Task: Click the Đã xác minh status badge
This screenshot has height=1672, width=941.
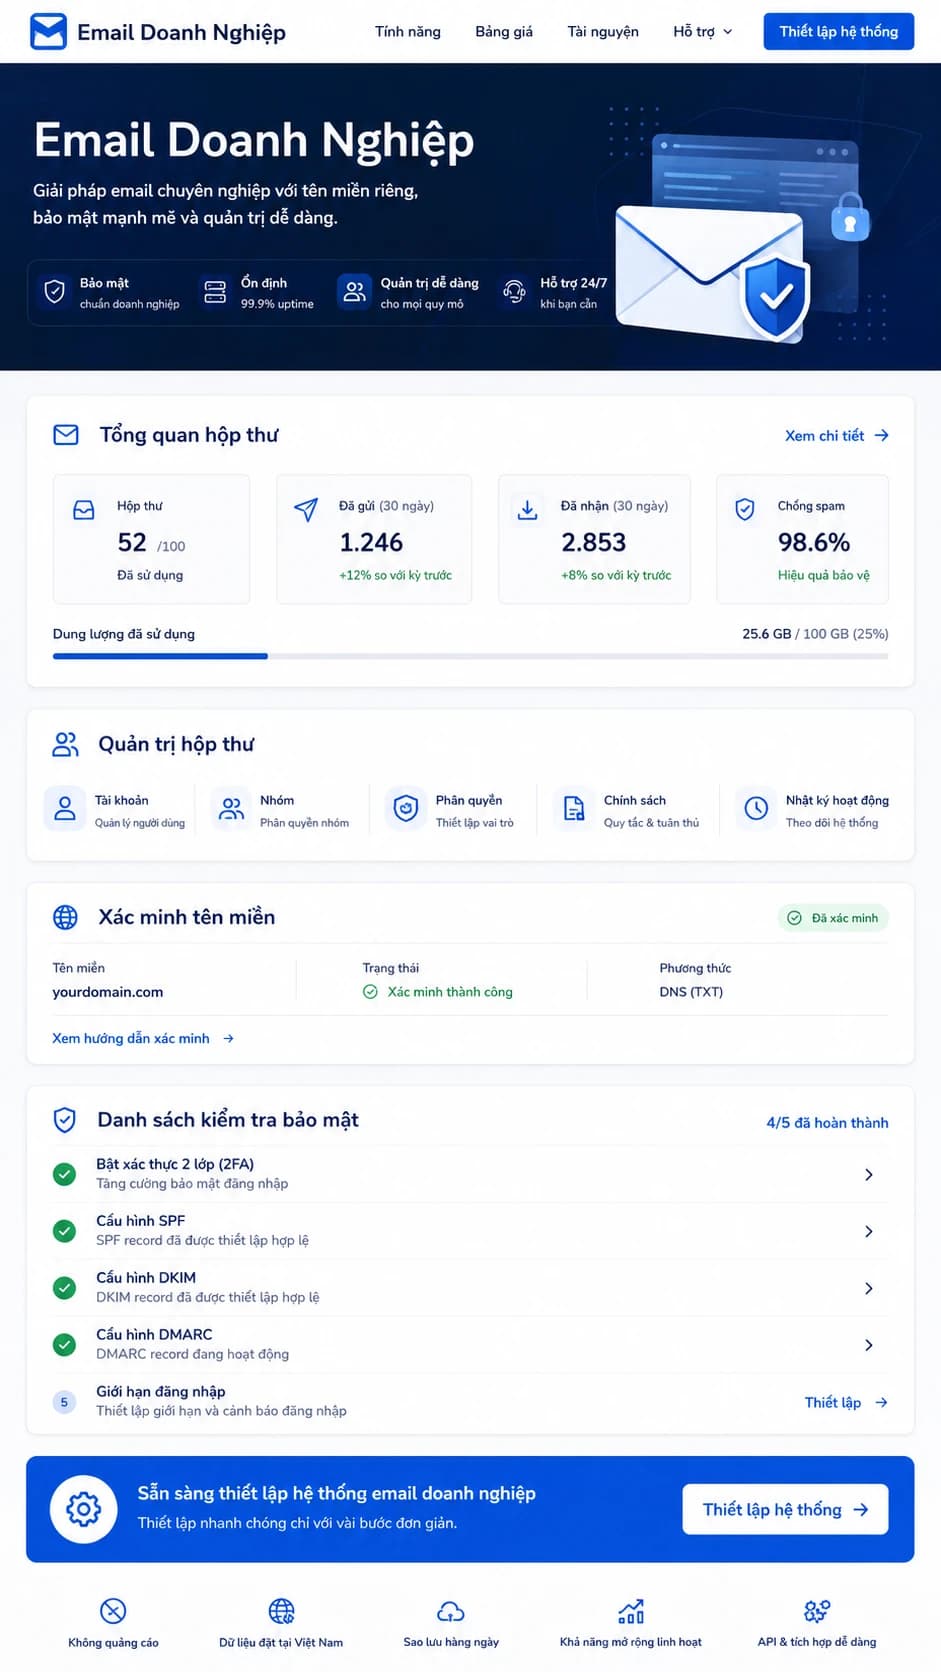Action: [x=833, y=918]
